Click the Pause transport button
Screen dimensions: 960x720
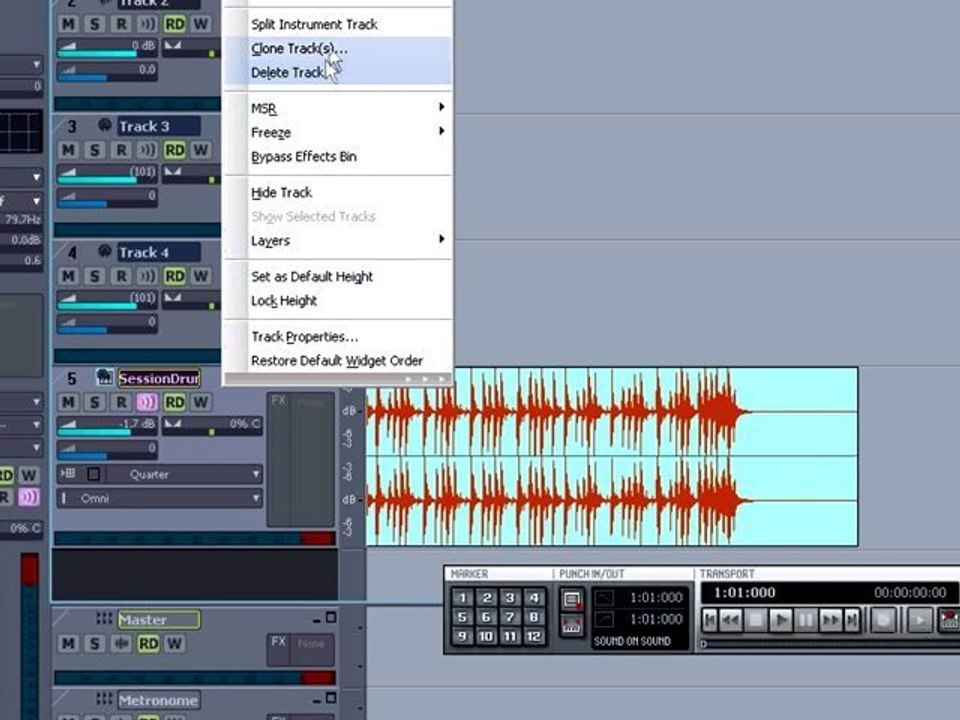click(x=806, y=620)
